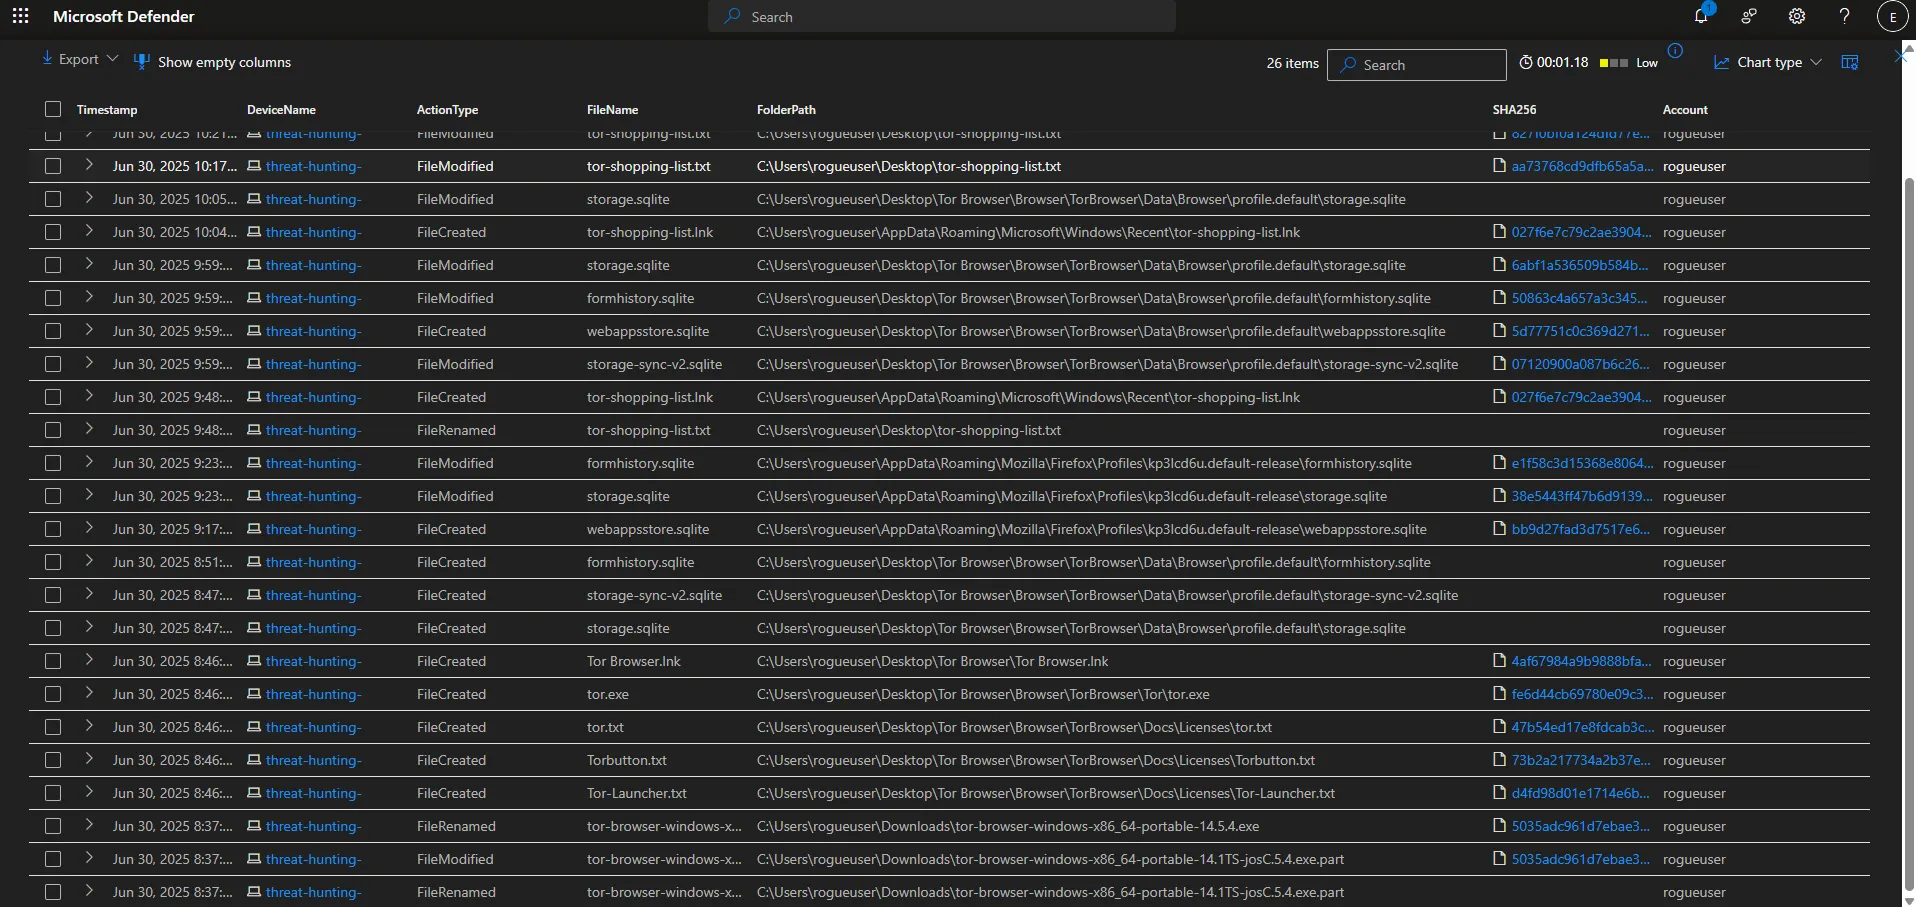
Task: Expand the tor-shopping-list.txt 10:17 row
Action: point(89,165)
